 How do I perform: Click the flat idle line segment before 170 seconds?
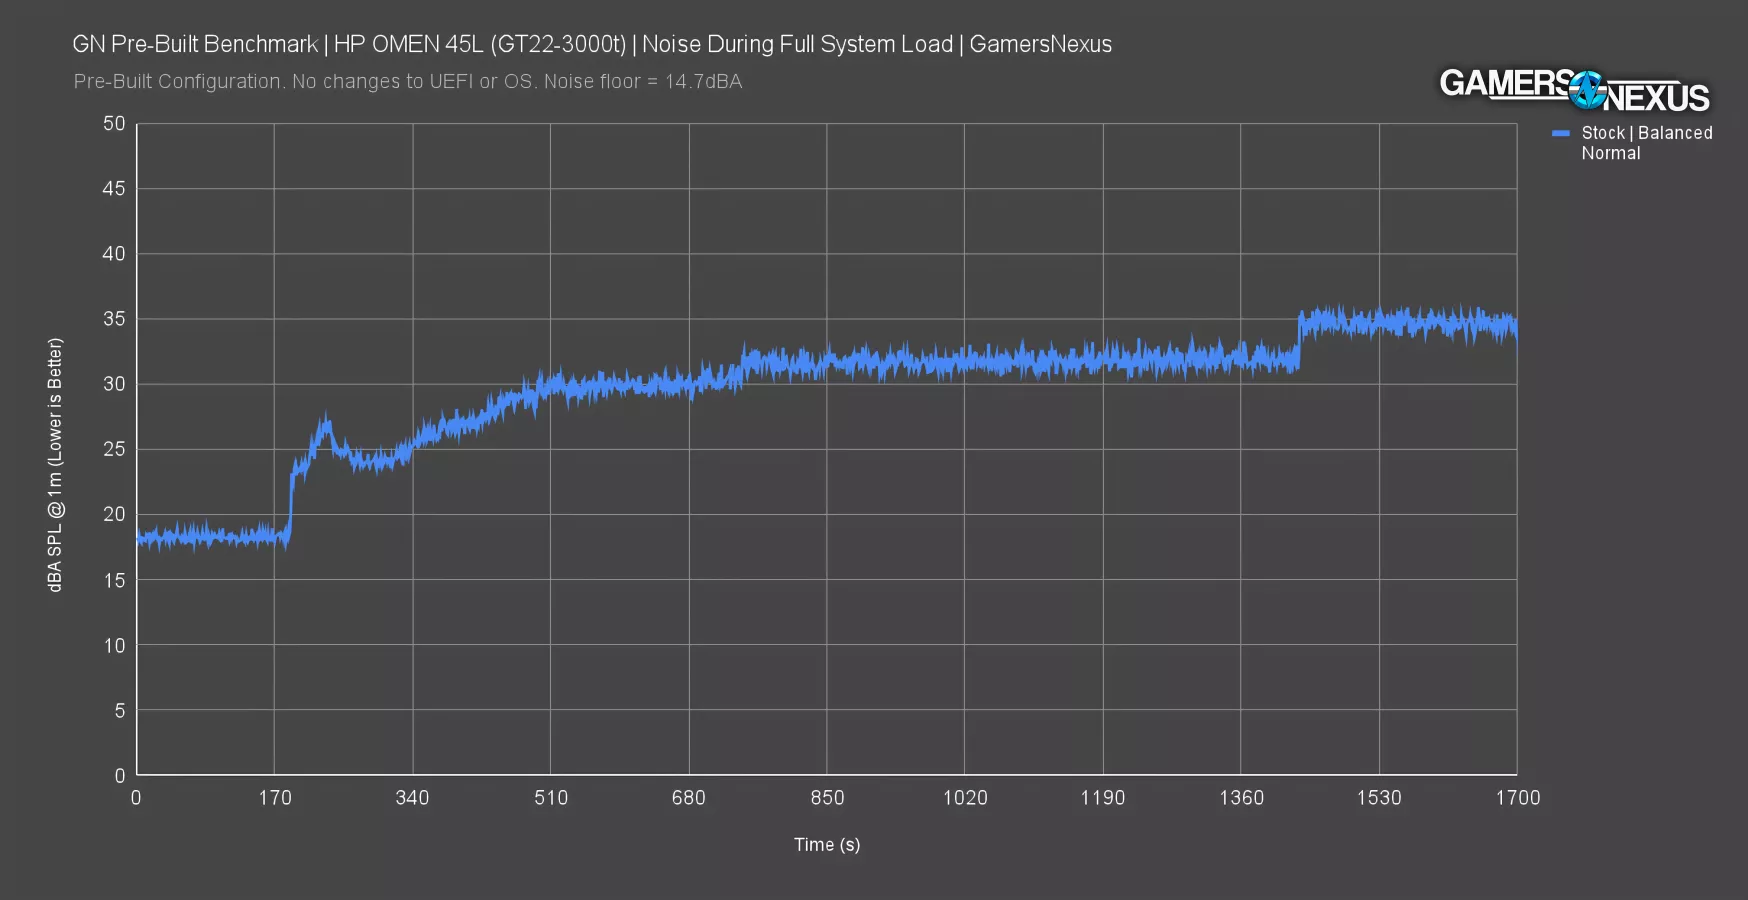210,537
